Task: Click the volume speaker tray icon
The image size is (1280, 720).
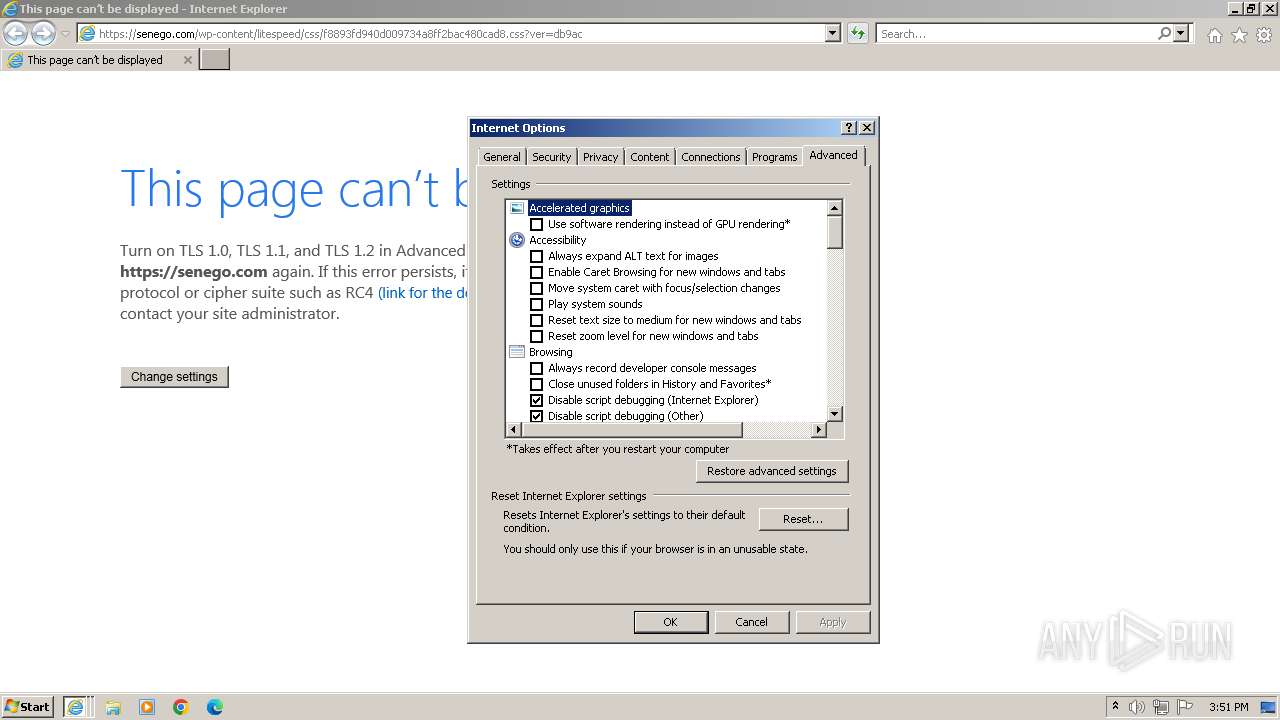Action: 1137,707
